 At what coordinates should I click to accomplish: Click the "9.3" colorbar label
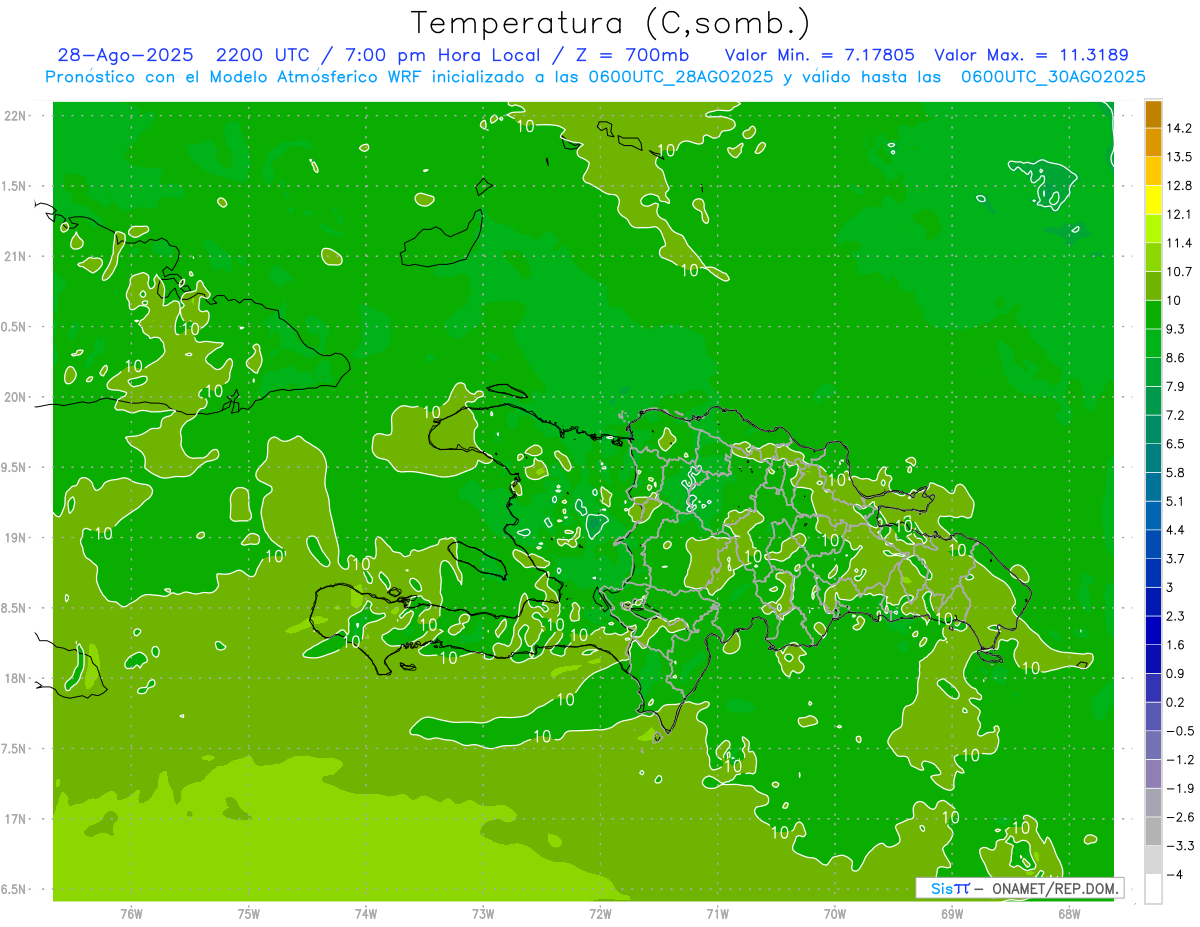pos(1176,329)
